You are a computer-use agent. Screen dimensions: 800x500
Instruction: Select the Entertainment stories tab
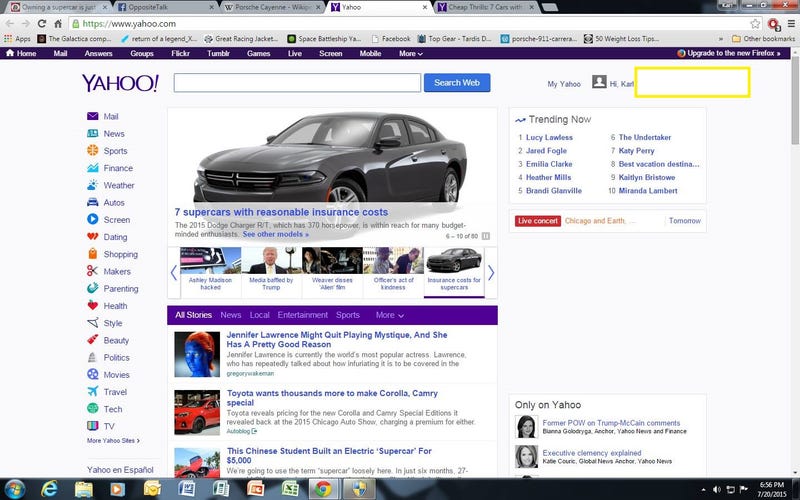[303, 315]
